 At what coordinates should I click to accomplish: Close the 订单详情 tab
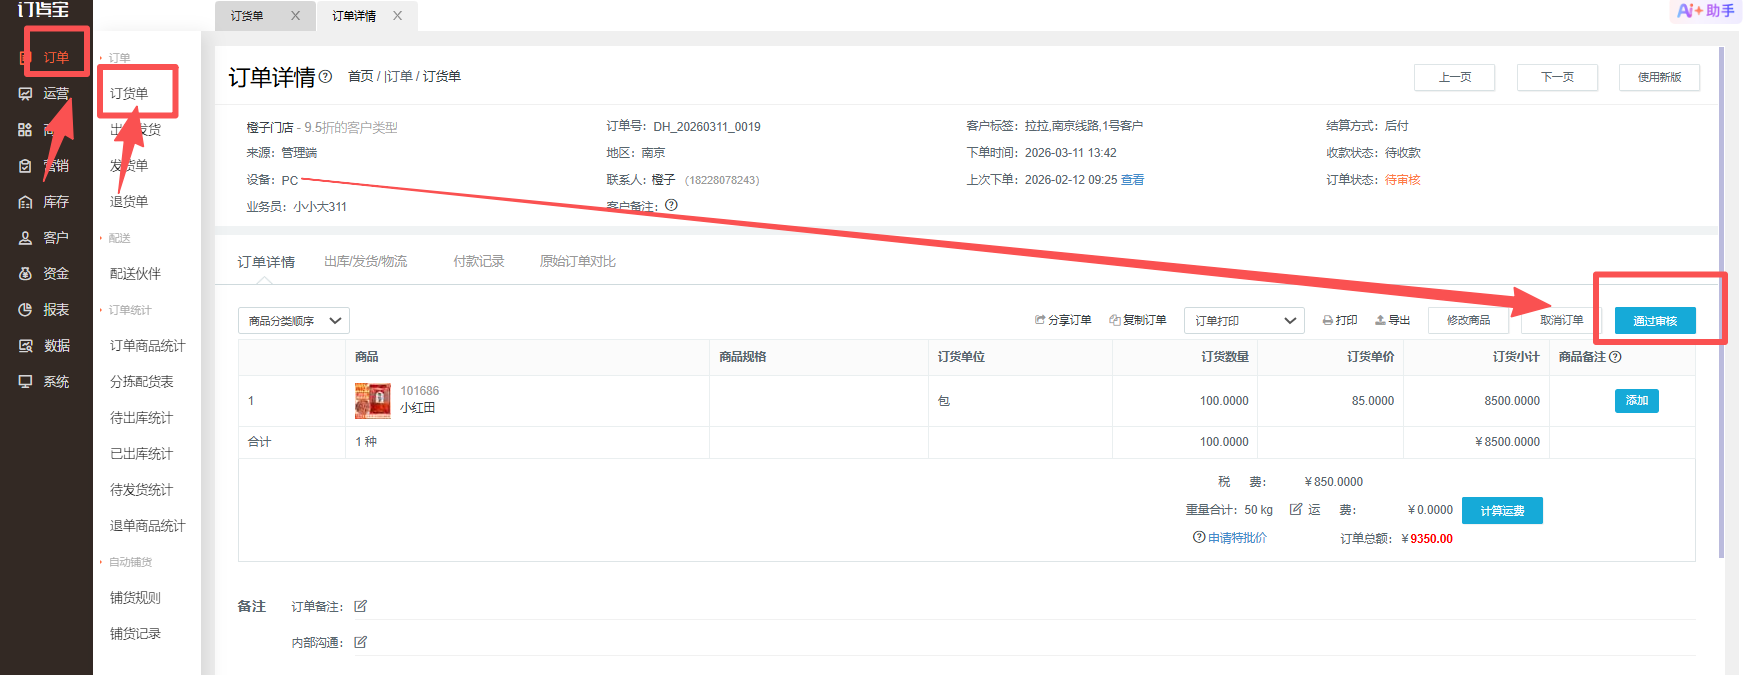(398, 16)
